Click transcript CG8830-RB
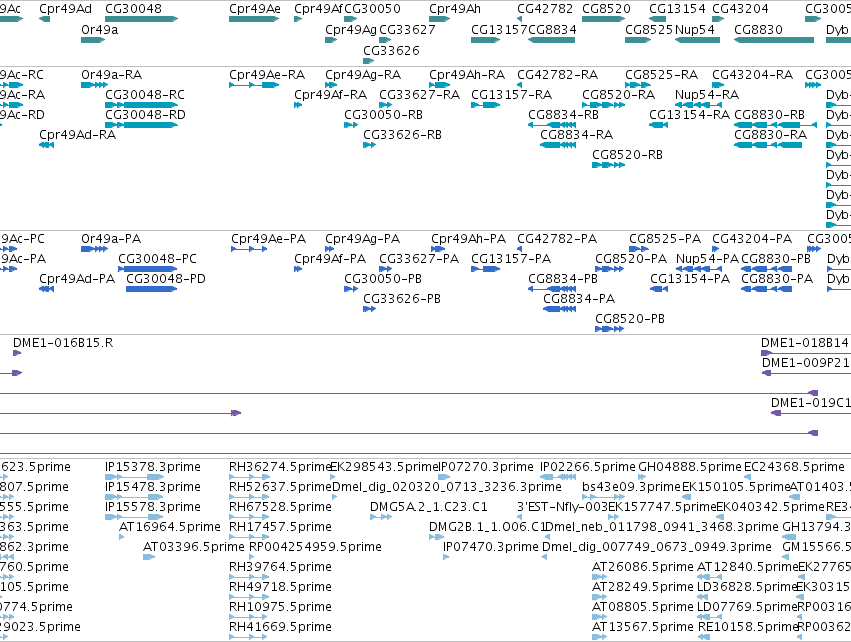This screenshot has width=851, height=642. coord(770,115)
